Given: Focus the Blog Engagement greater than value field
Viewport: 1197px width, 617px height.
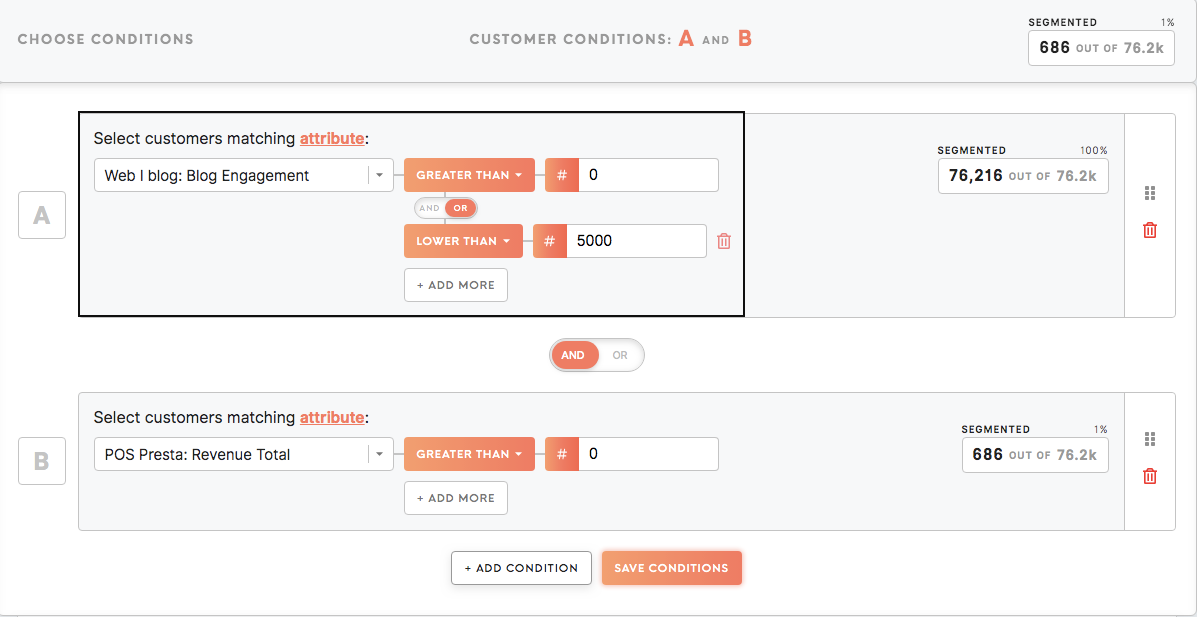Looking at the screenshot, I should point(649,175).
